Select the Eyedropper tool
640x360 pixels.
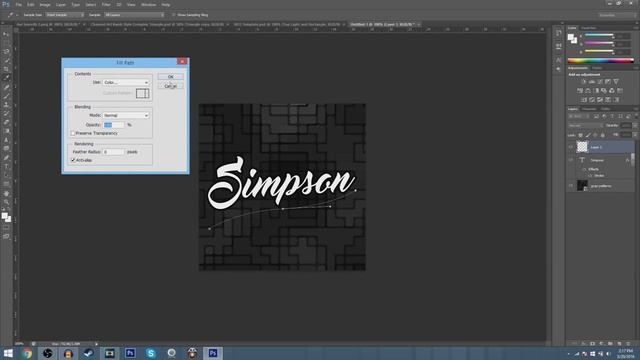(x=7, y=78)
